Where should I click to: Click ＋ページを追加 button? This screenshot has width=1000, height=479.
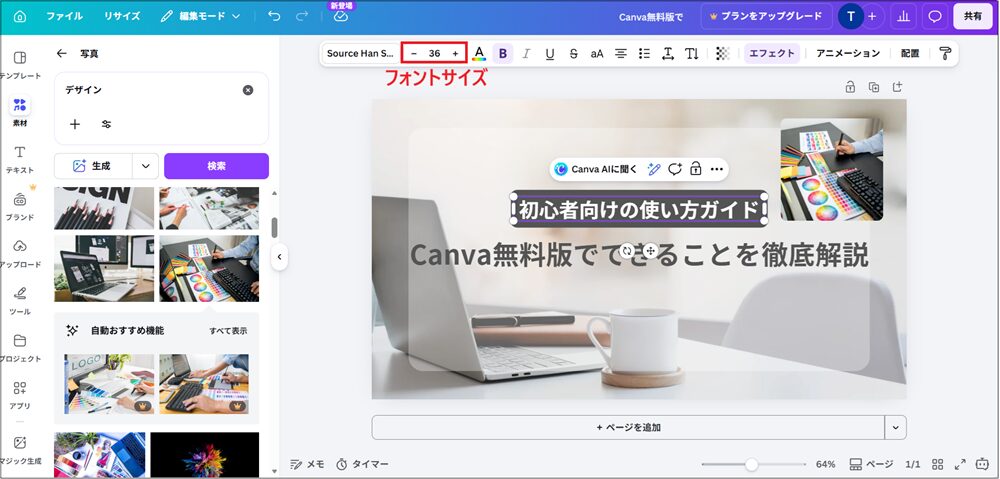pos(628,427)
